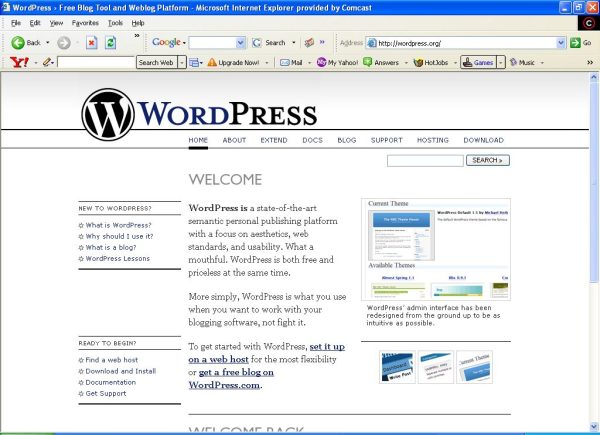Open the Tools menu
The height and width of the screenshot is (435, 600).
[x=115, y=23]
